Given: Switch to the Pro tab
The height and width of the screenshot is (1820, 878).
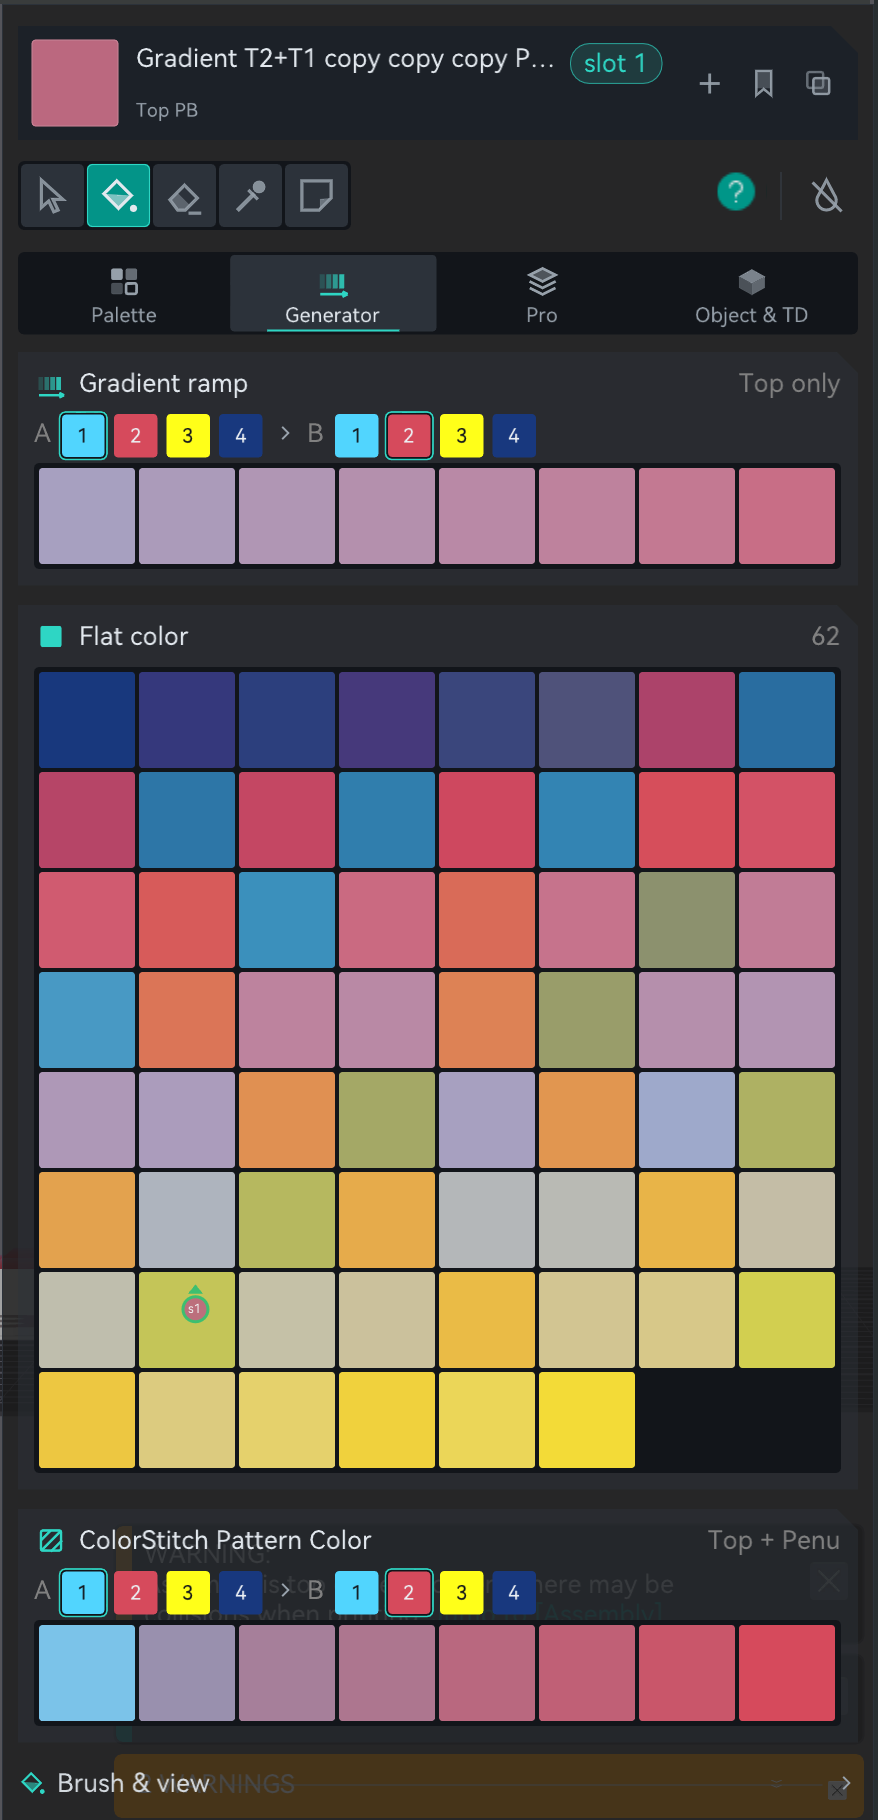Looking at the screenshot, I should tap(541, 294).
